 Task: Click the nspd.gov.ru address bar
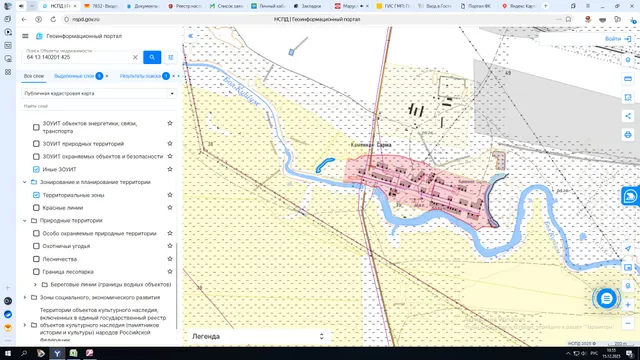86,19
